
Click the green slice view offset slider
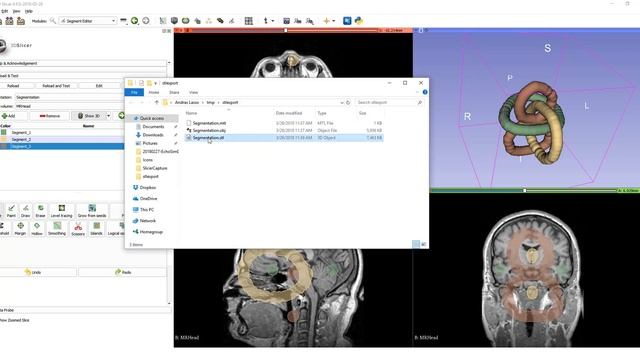pos(524,190)
